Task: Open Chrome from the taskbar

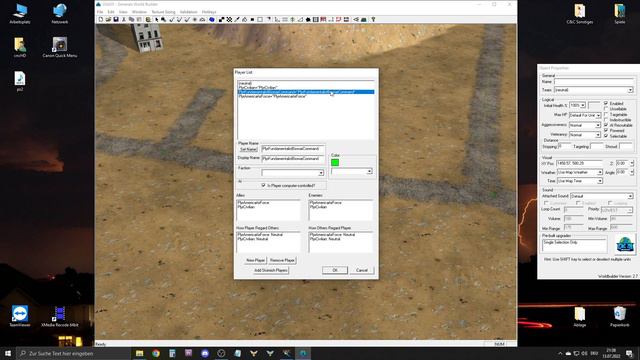Action: (156, 353)
